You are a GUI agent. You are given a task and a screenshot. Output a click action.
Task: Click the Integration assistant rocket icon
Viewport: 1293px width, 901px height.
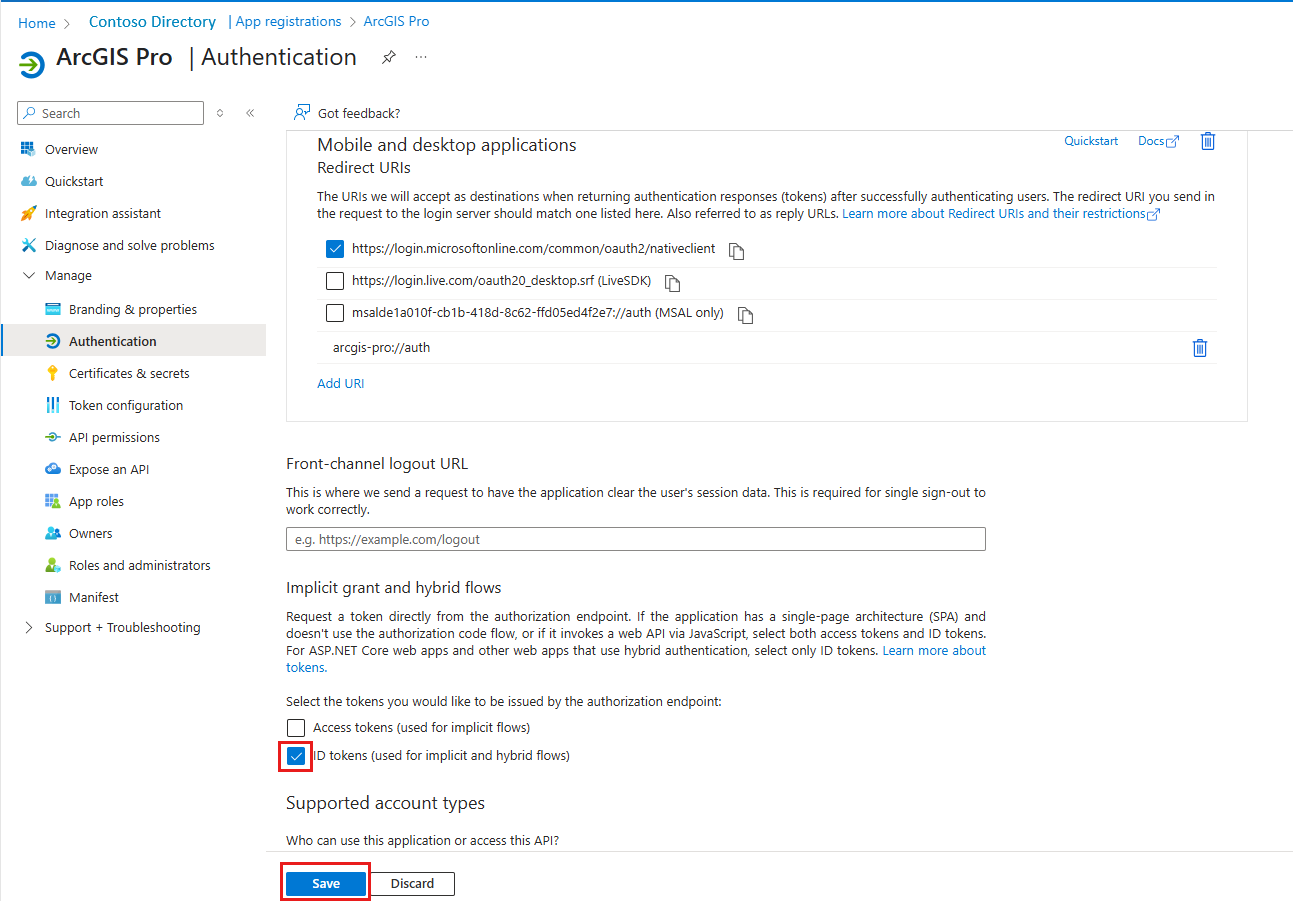tap(28, 213)
